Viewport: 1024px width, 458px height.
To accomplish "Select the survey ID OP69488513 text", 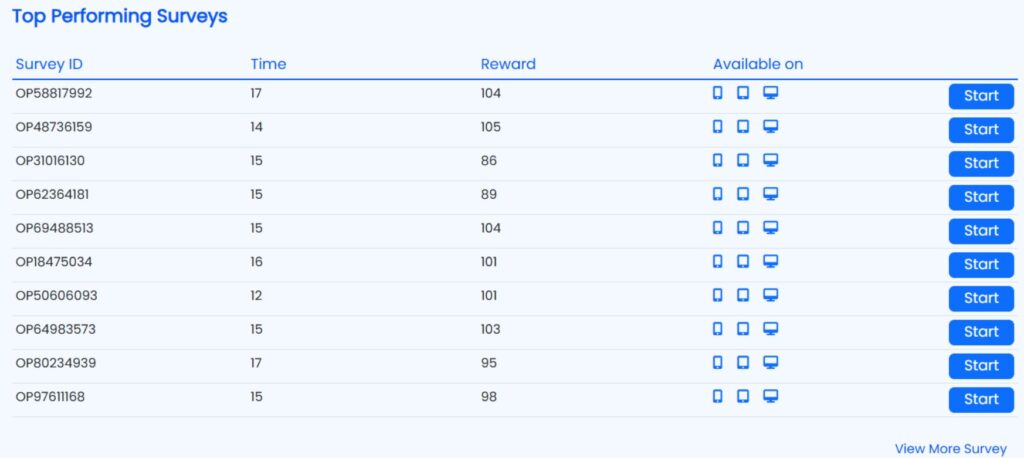I will [x=54, y=228].
